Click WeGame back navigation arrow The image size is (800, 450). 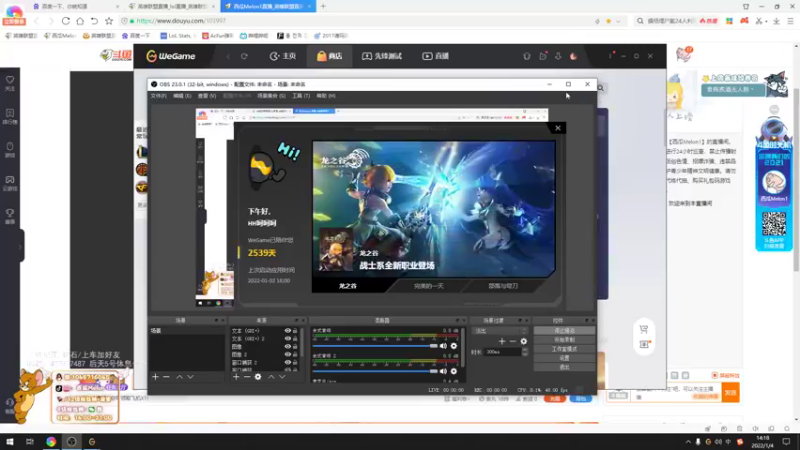228,56
